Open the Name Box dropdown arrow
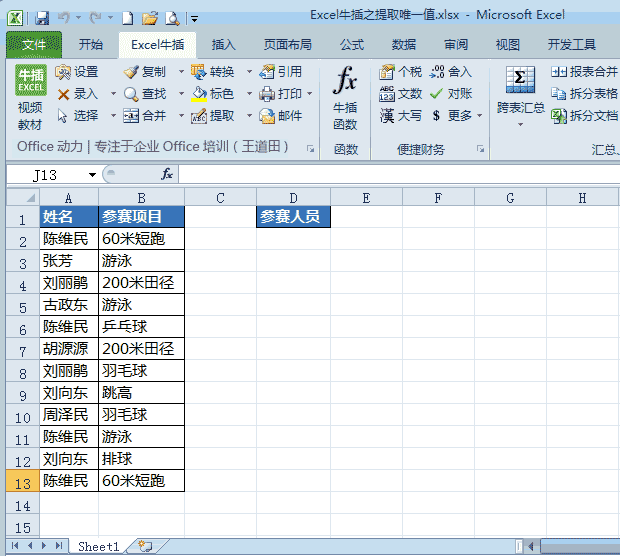Viewport: 620px width, 556px height. point(93,175)
